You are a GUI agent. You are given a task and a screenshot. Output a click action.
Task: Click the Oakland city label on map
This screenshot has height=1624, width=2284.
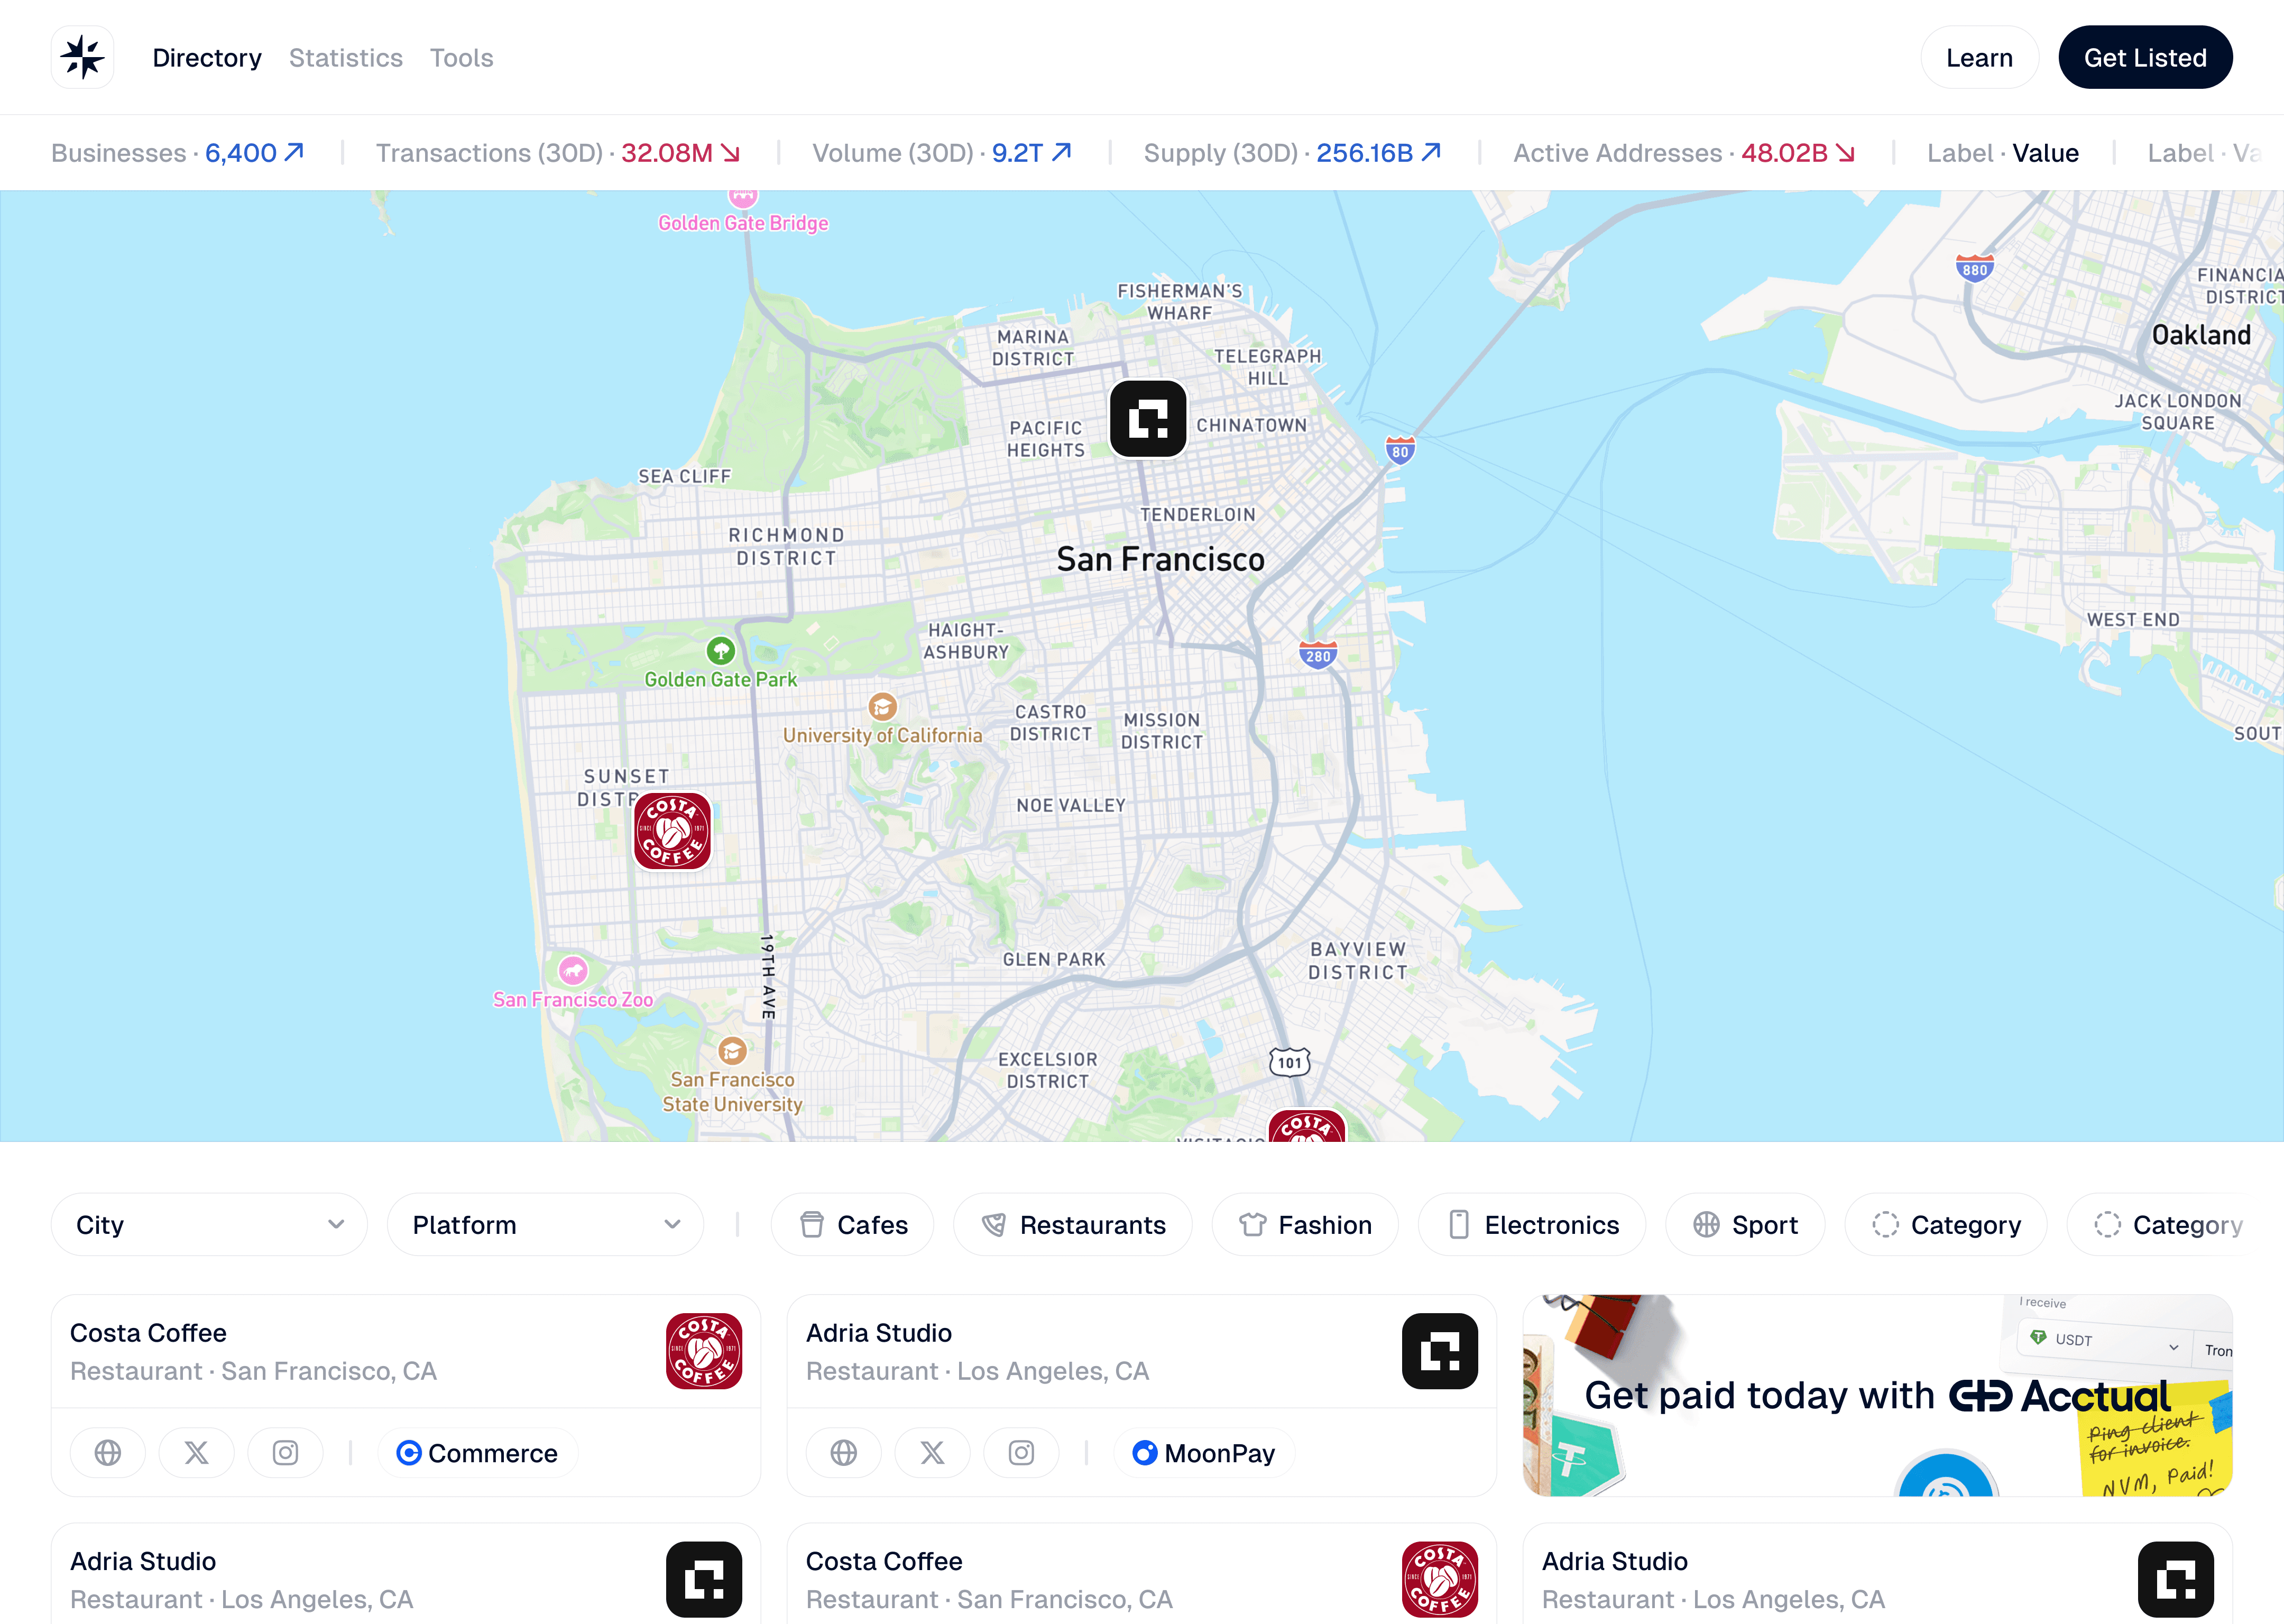[x=2202, y=335]
